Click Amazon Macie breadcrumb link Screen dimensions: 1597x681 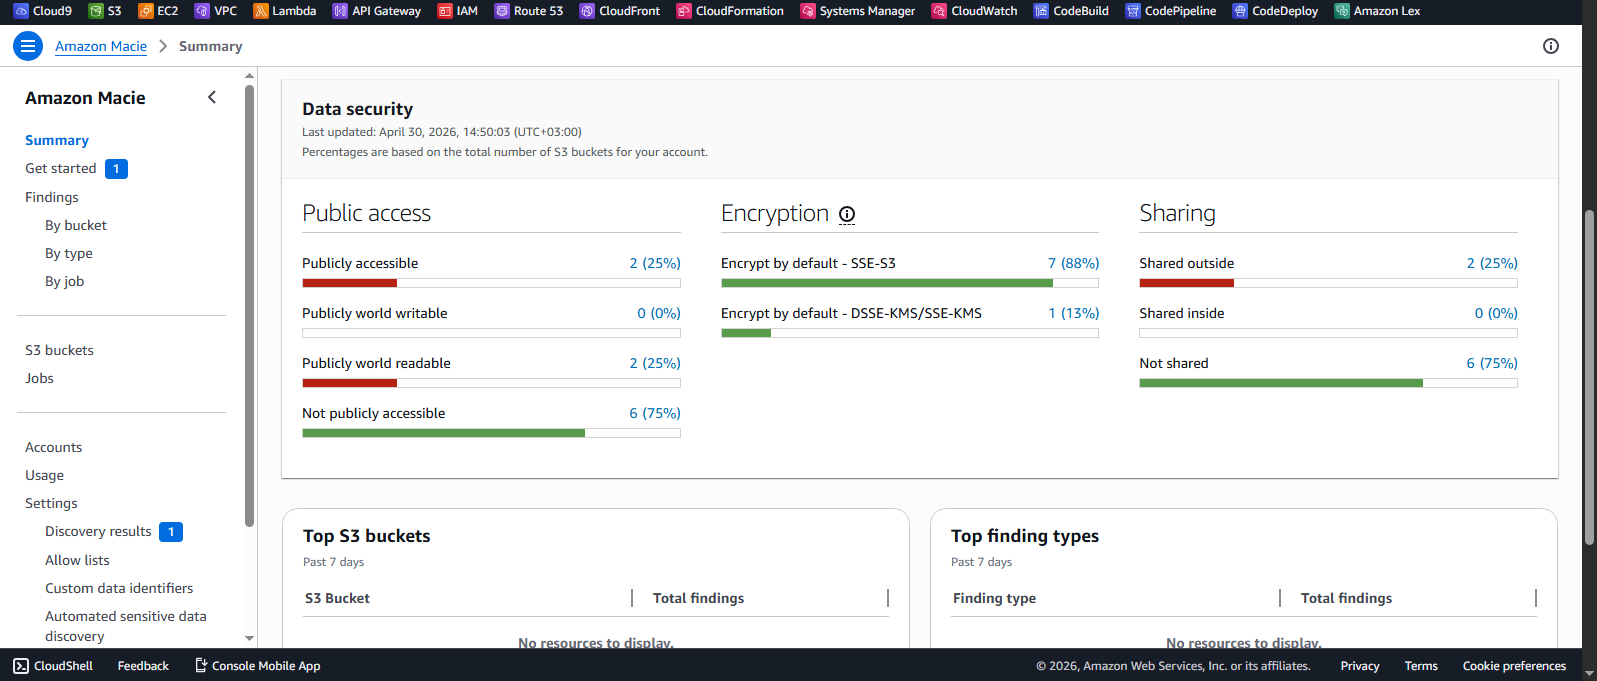(101, 46)
